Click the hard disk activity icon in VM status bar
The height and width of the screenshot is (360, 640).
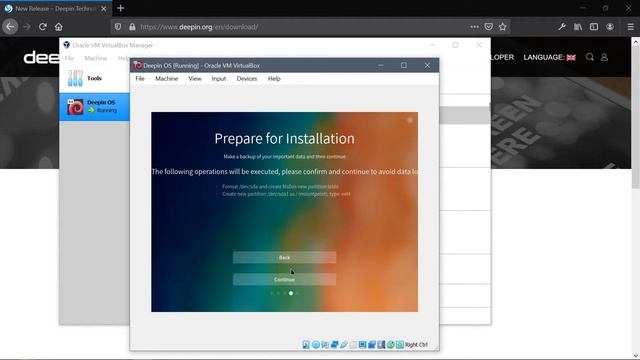click(306, 344)
